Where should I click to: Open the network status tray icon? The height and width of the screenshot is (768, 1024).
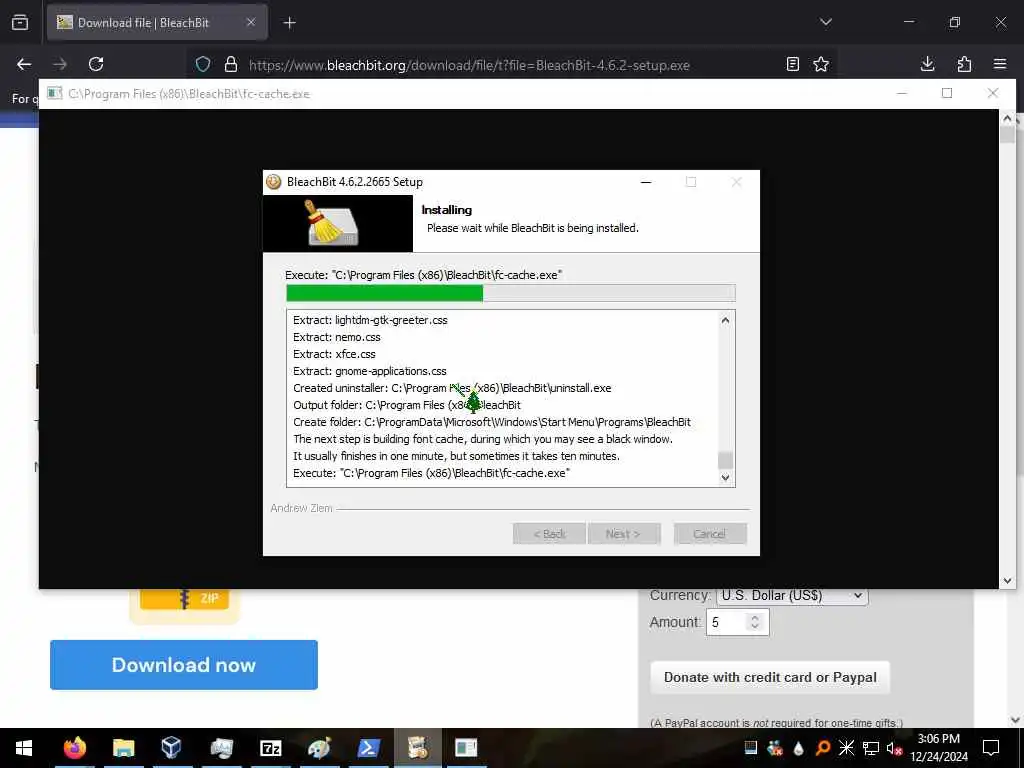pos(871,748)
